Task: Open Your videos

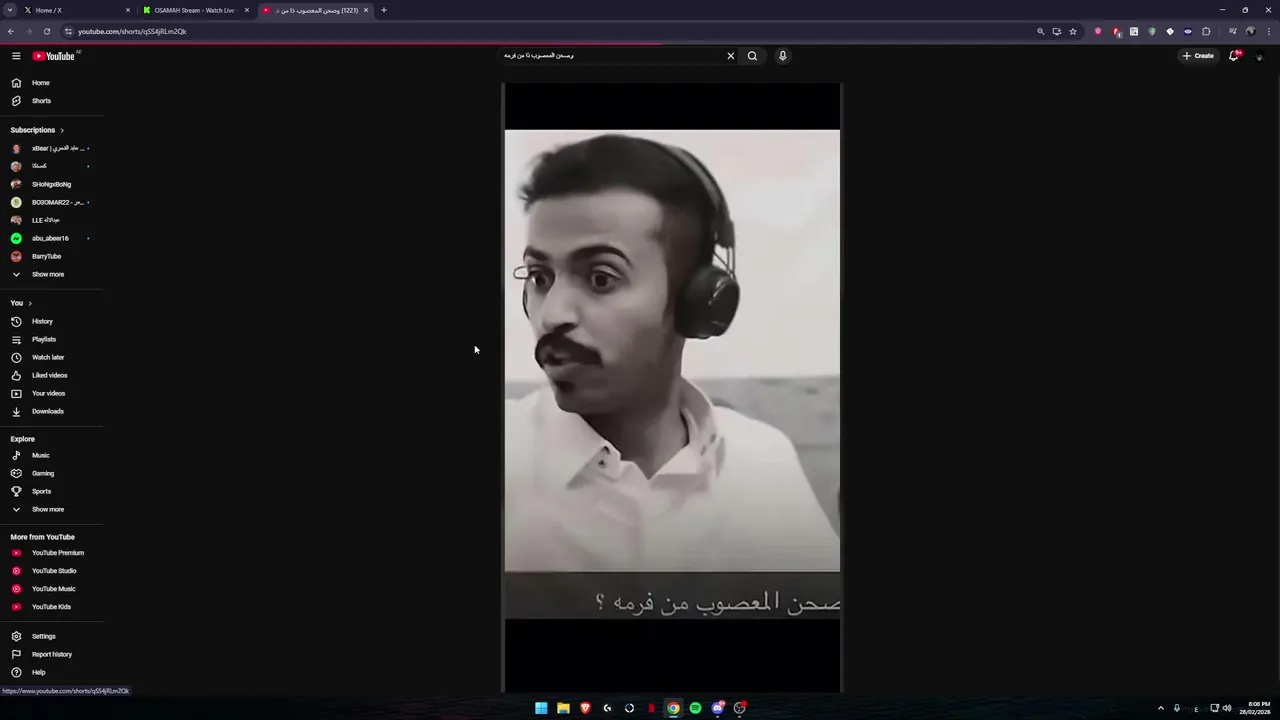Action: [x=52, y=393]
